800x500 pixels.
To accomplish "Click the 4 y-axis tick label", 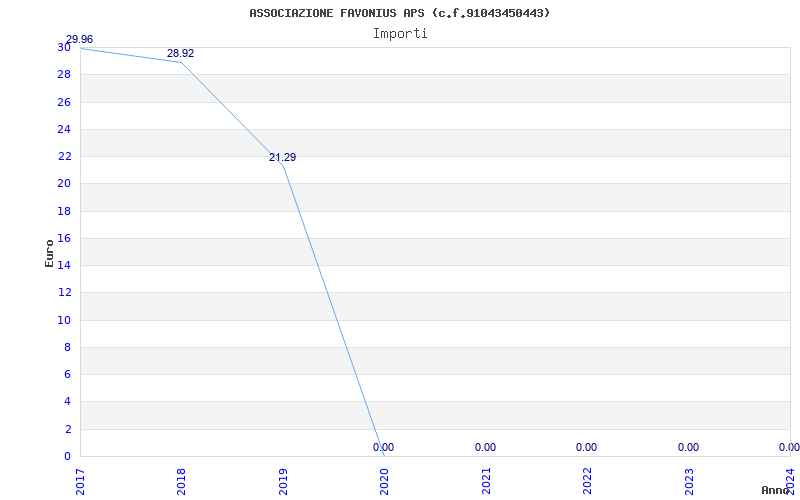I will tap(67, 402).
